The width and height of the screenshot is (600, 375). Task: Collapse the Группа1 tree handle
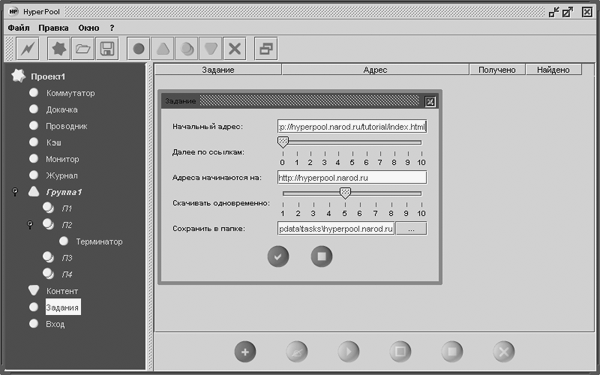click(x=15, y=192)
